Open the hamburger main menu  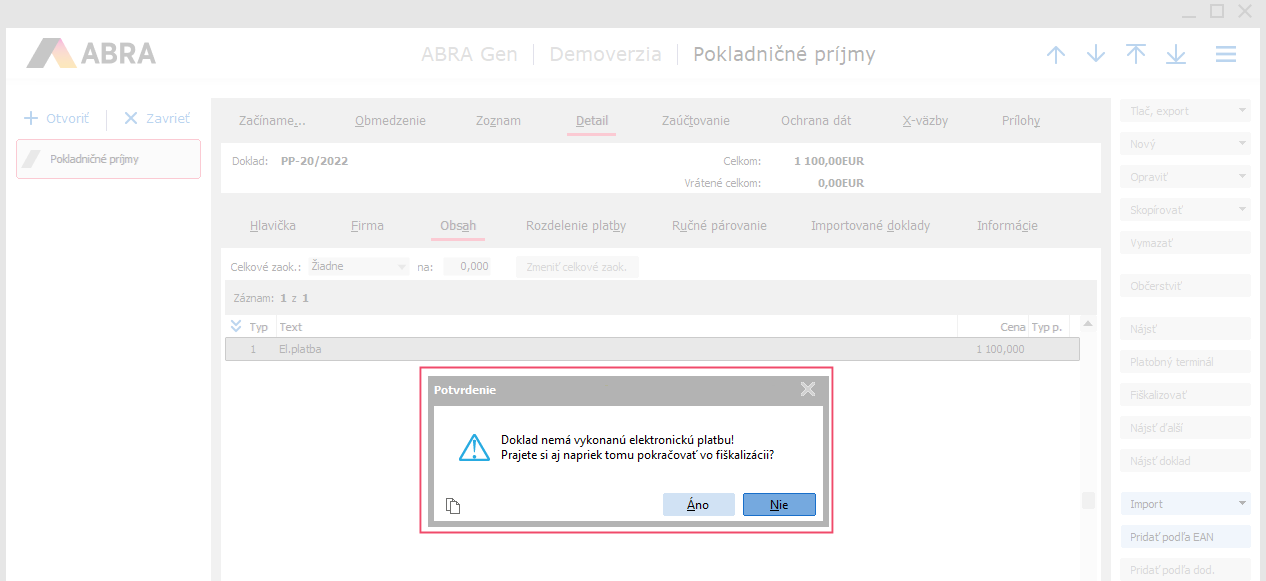pos(1226,55)
